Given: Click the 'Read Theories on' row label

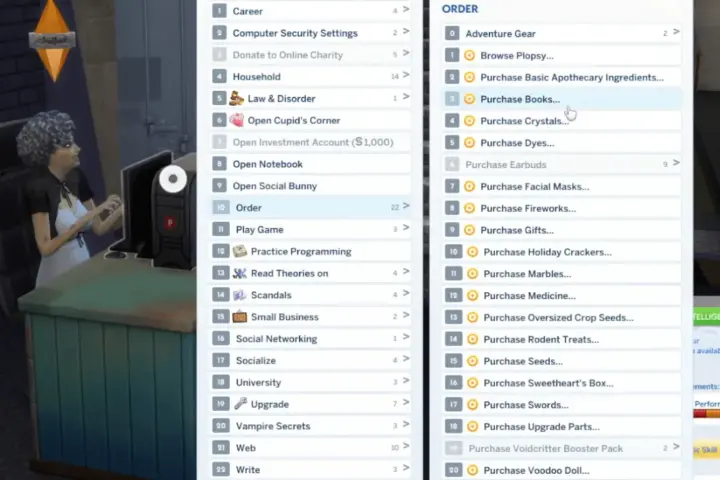Looking at the screenshot, I should pyautogui.click(x=289, y=273).
